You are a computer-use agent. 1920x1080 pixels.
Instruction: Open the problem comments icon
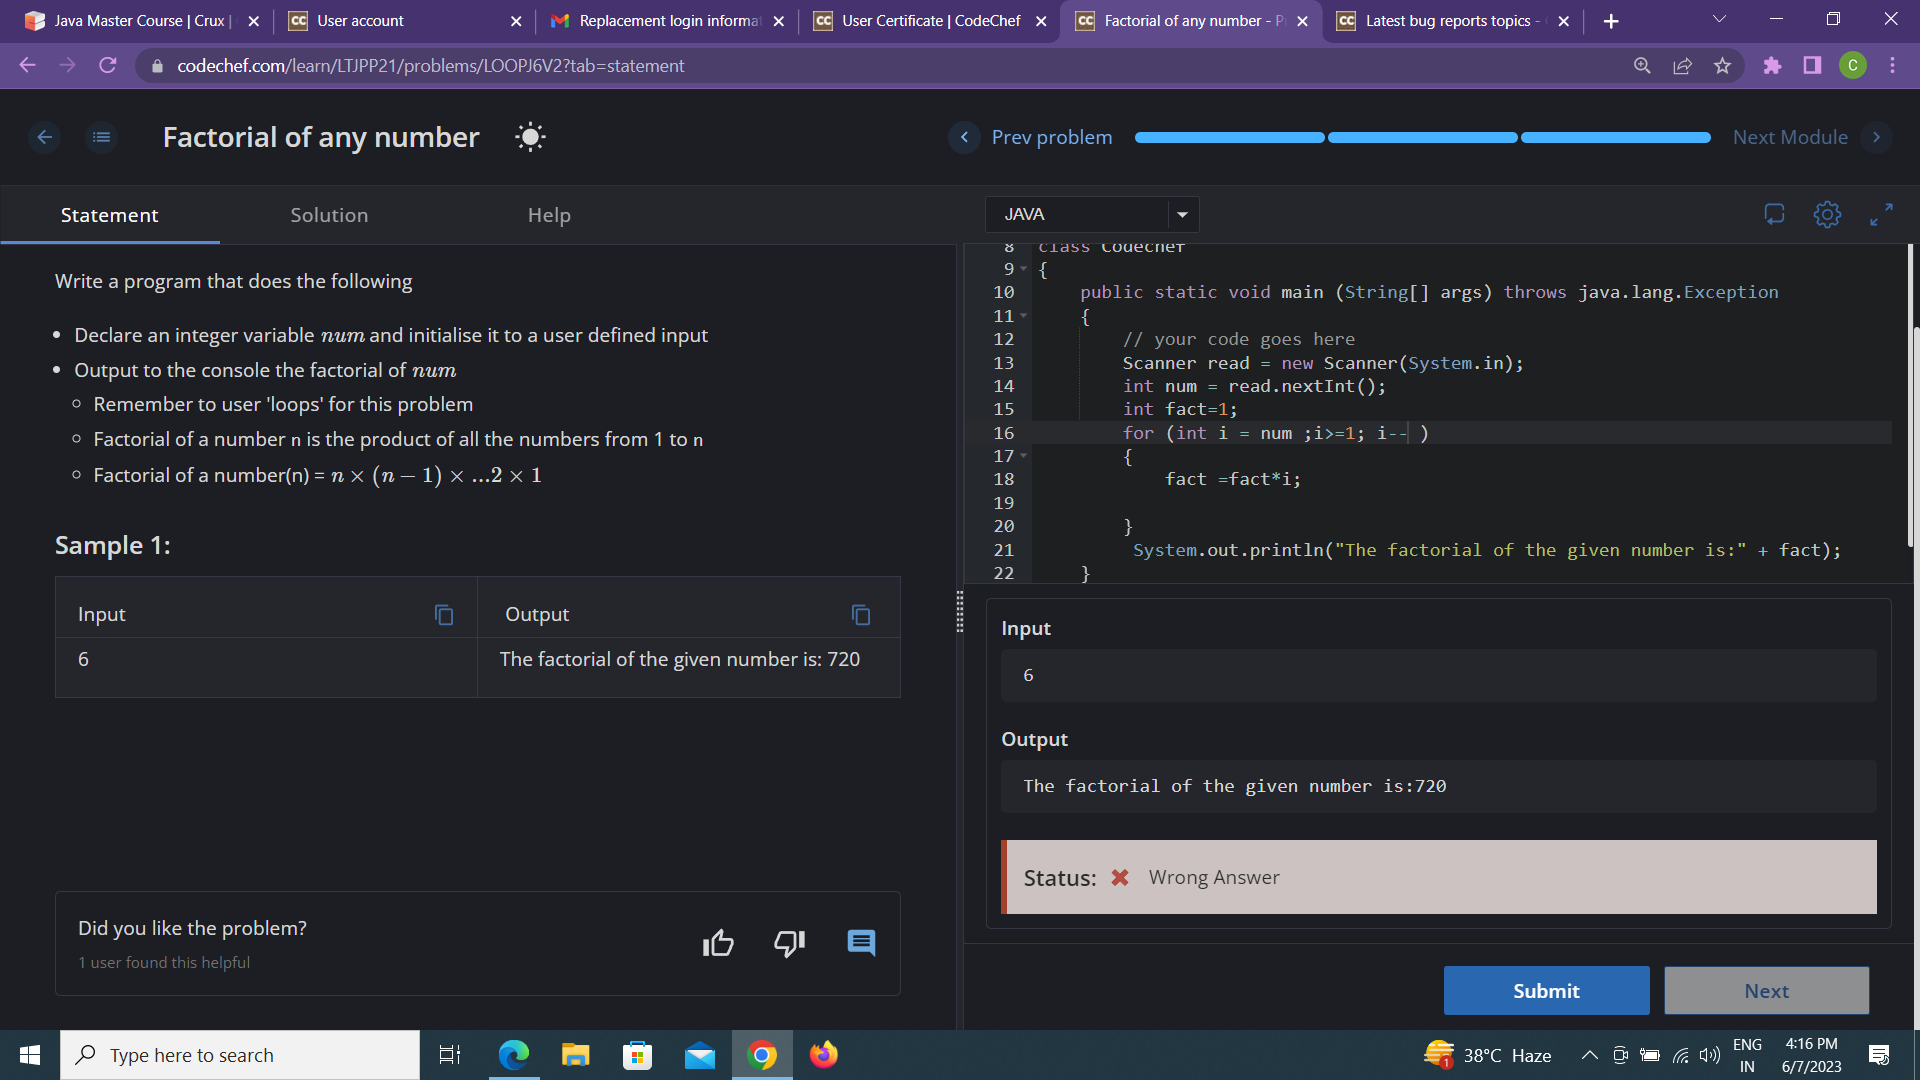tap(861, 943)
